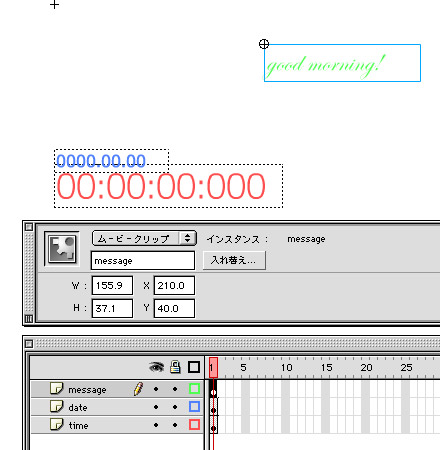440x450 pixels.
Task: Click the movie clip symbol icon
Action: 62,249
